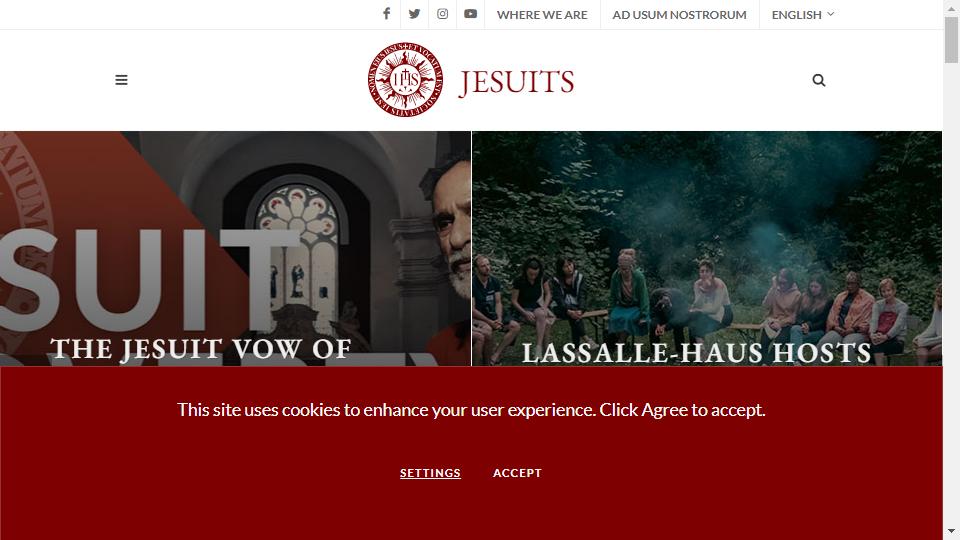Click ACCEPT on the cookie banner
This screenshot has width=960, height=540.
click(x=517, y=473)
